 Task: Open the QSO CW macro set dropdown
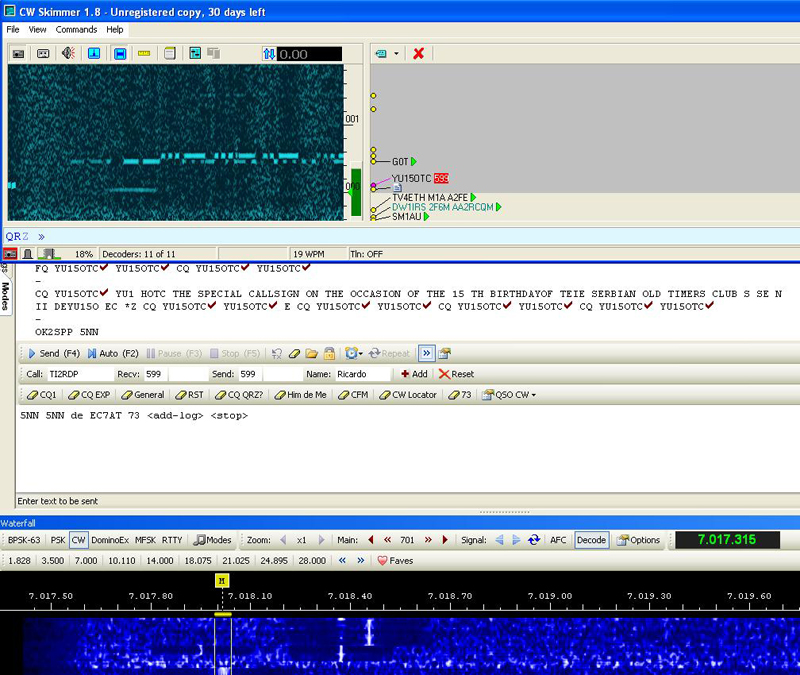tap(509, 395)
